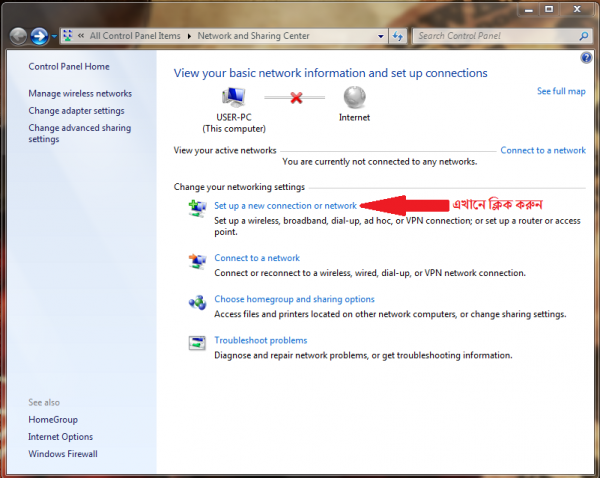Open Change adapter settings

pos(76,111)
